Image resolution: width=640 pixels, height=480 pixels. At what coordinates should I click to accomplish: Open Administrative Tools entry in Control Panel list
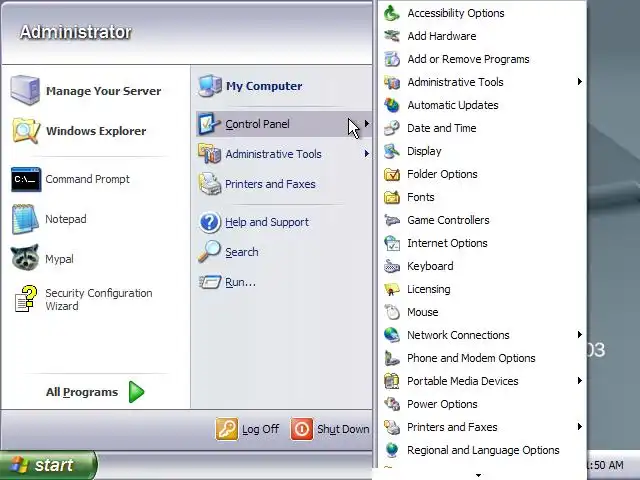pyautogui.click(x=482, y=82)
